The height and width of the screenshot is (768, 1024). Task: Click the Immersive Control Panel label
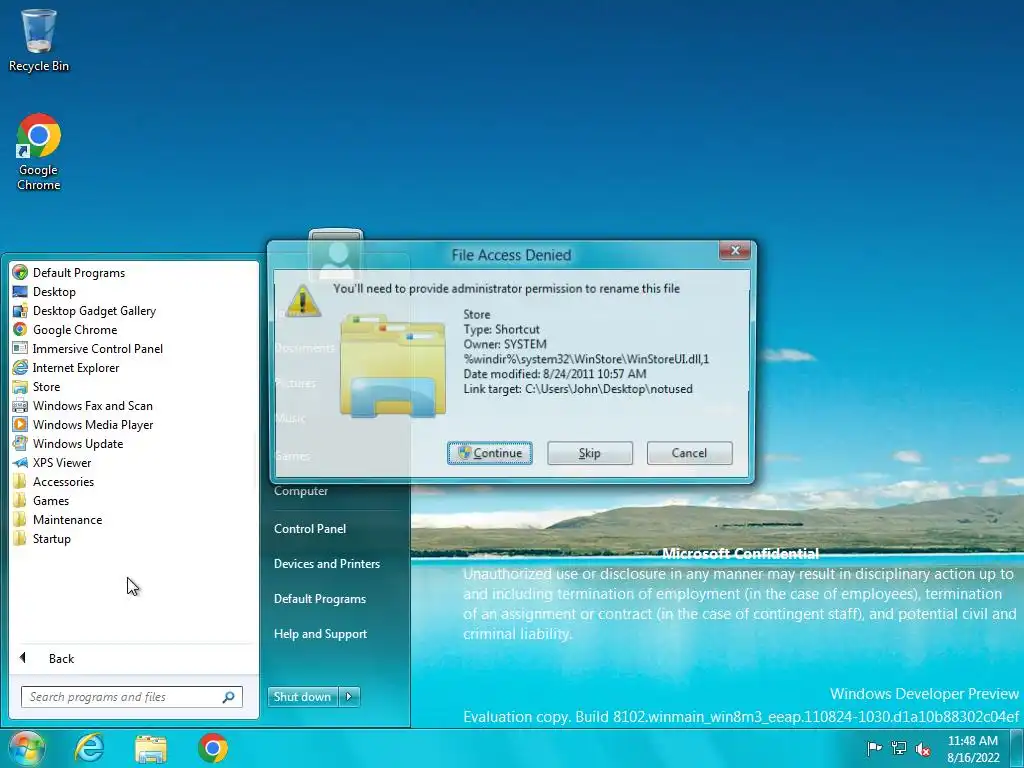point(98,348)
